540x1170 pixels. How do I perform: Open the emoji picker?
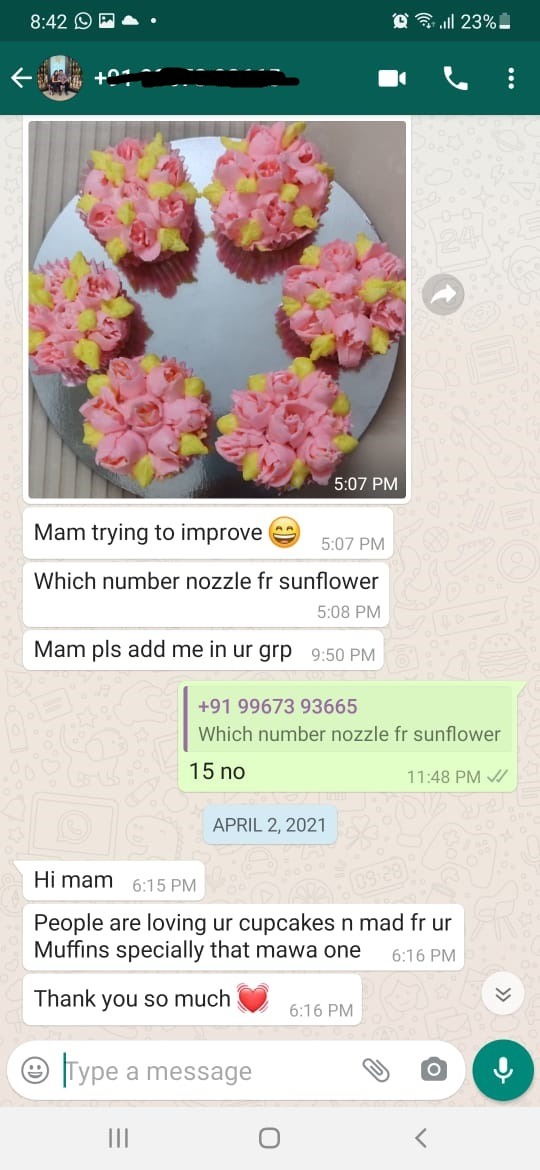(x=34, y=1071)
